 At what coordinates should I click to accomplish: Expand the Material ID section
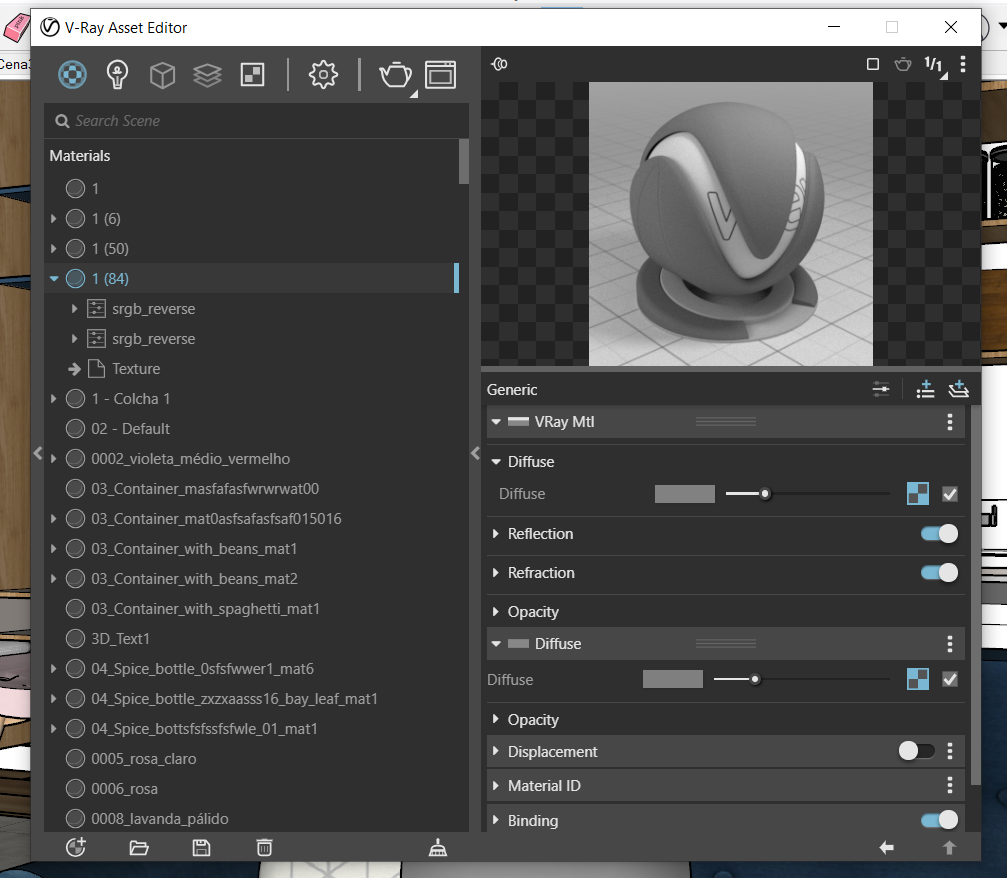[495, 785]
